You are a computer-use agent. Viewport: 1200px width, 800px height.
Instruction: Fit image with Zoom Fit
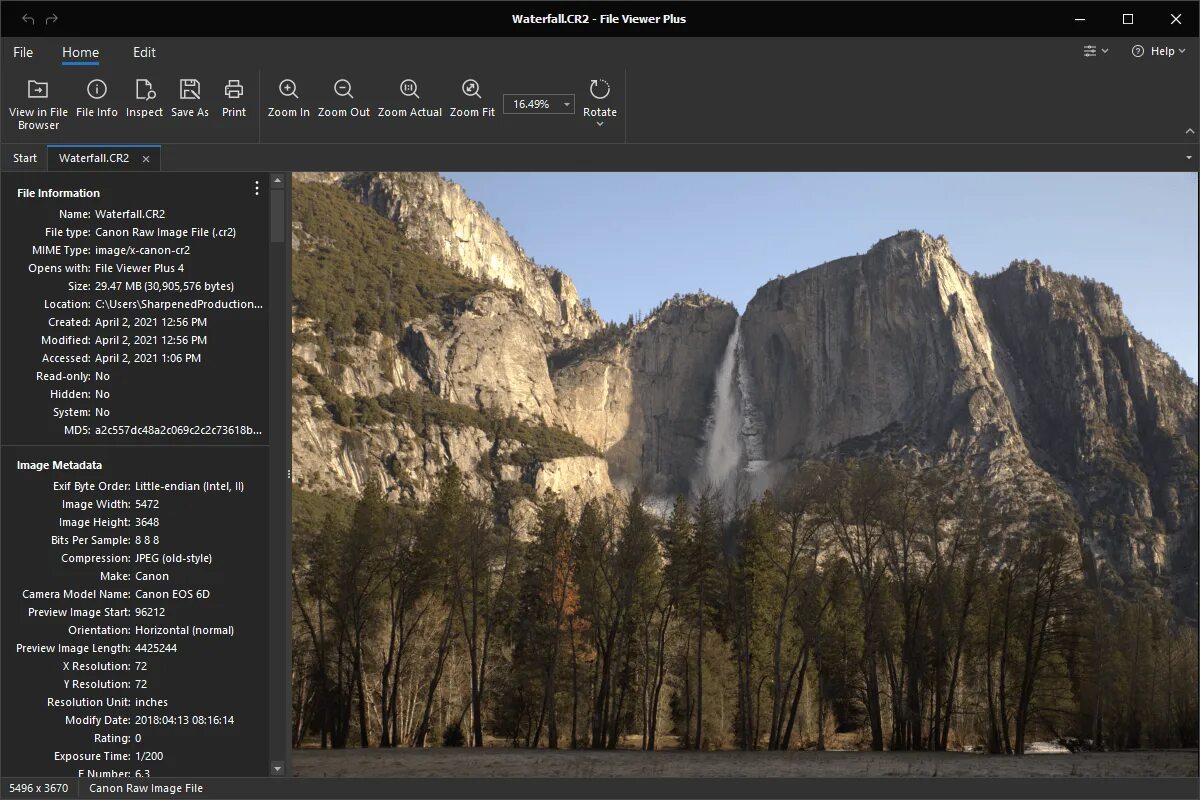(472, 98)
